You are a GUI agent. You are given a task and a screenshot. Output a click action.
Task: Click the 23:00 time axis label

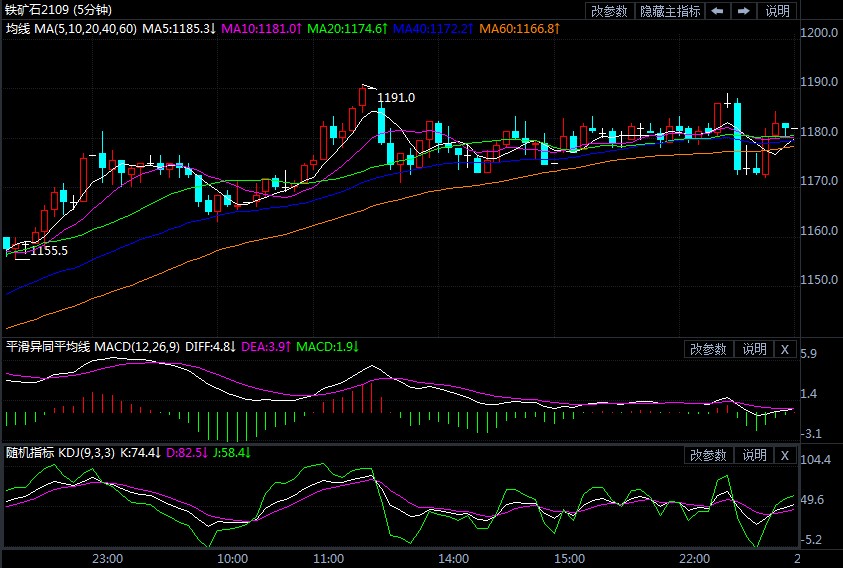tap(107, 558)
